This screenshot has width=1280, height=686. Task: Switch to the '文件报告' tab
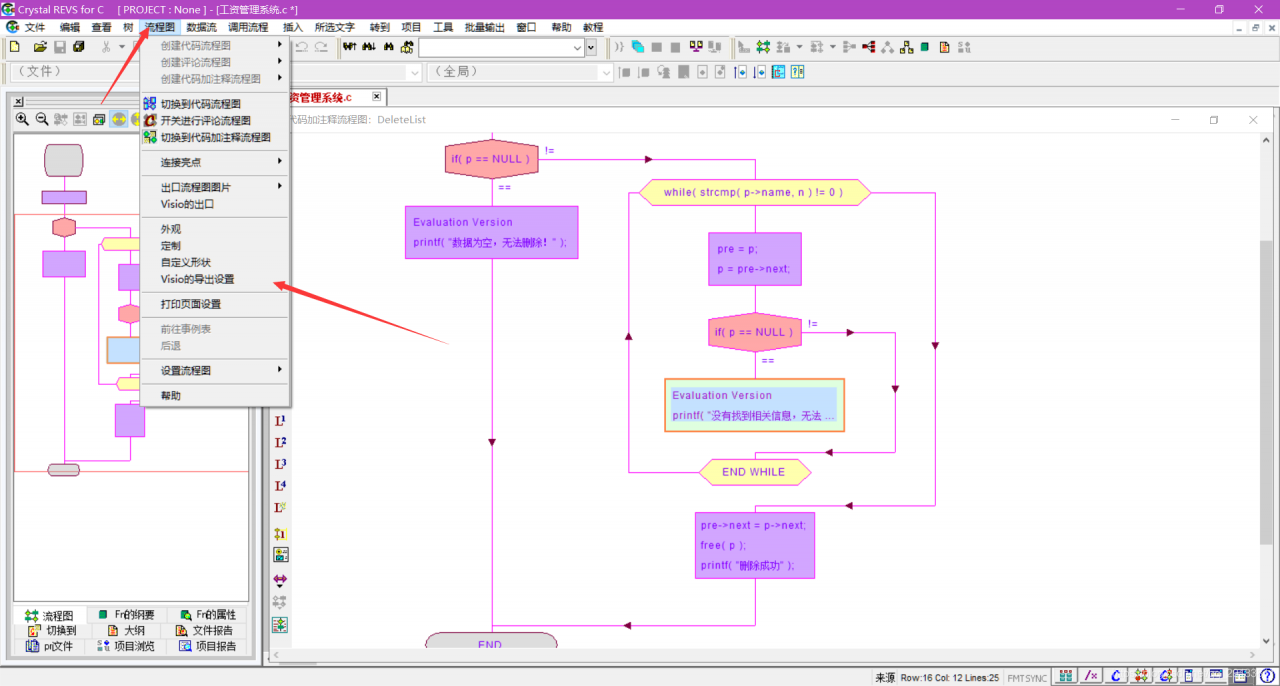pos(204,631)
